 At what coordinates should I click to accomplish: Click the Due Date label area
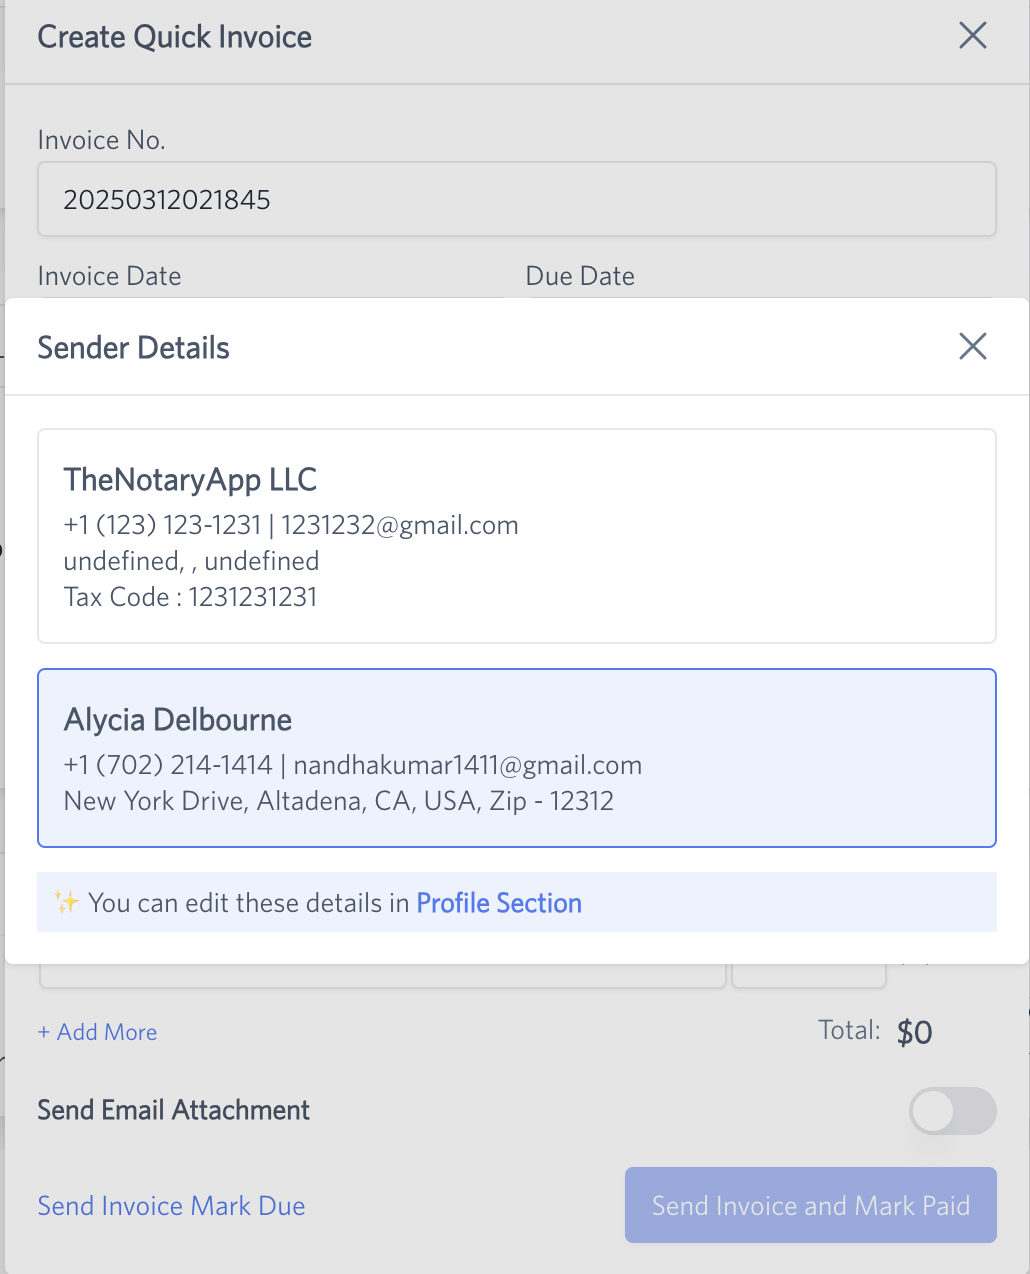(x=579, y=276)
